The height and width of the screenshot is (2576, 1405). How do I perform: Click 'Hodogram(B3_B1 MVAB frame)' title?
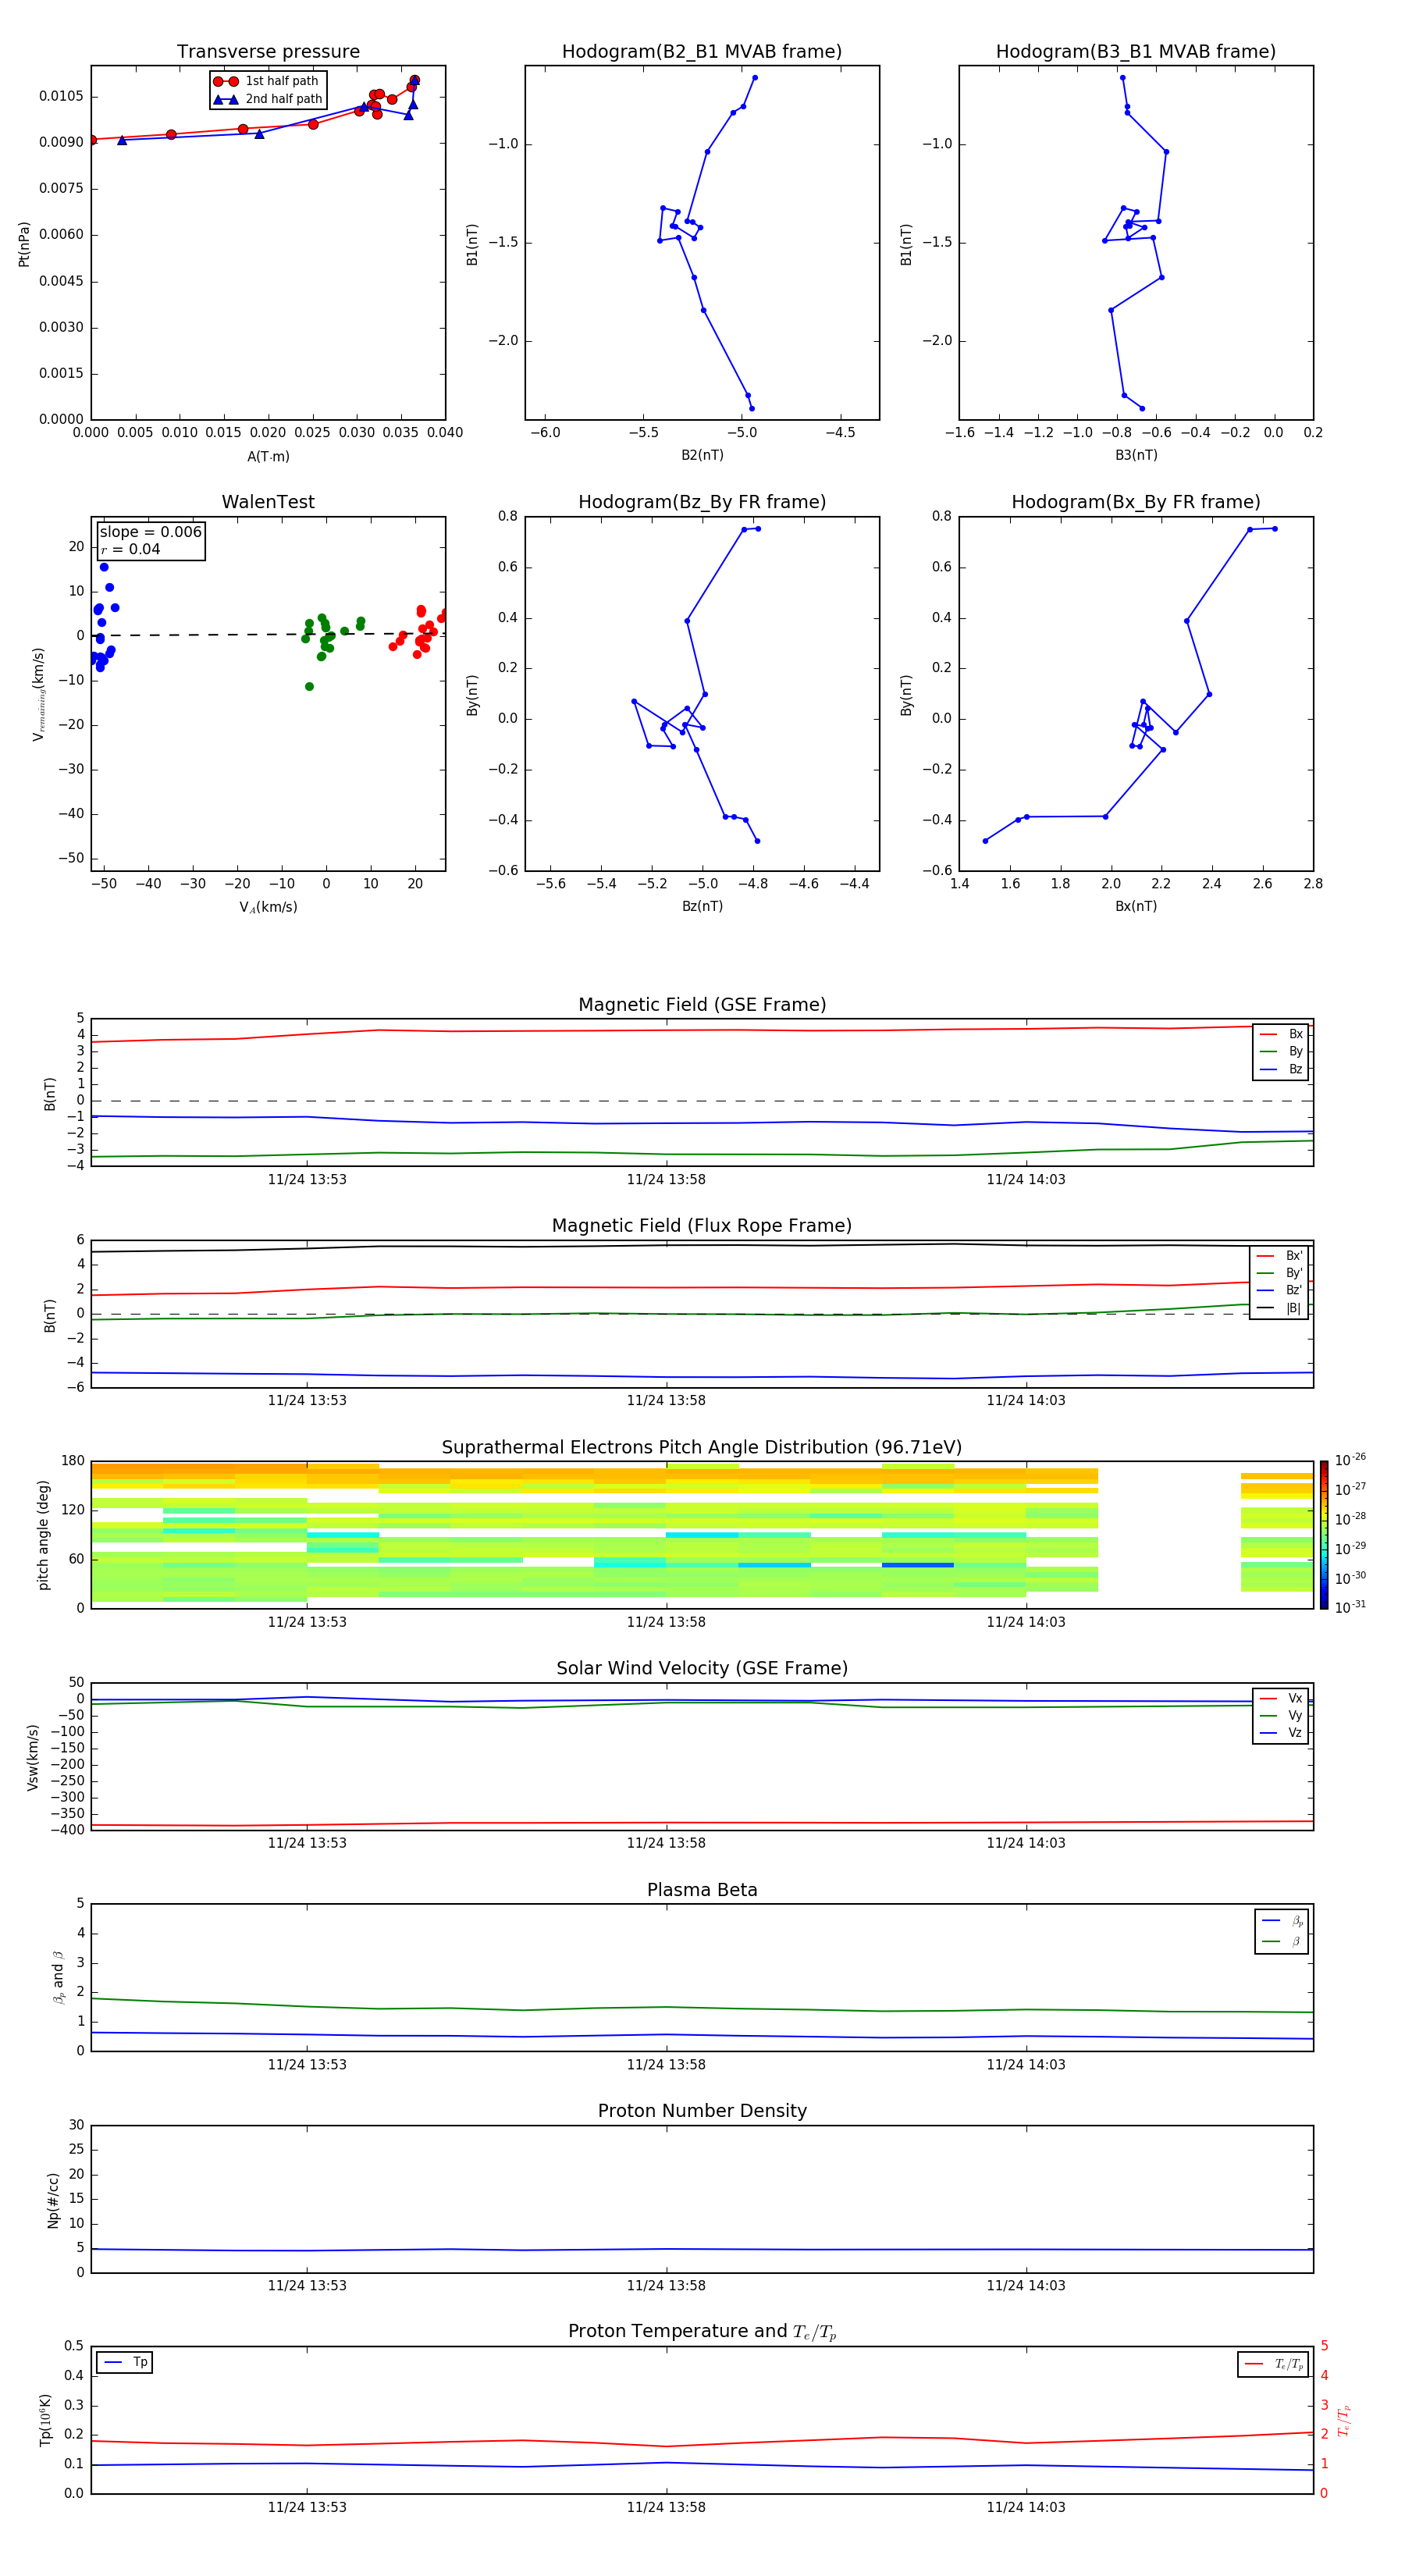point(1136,52)
